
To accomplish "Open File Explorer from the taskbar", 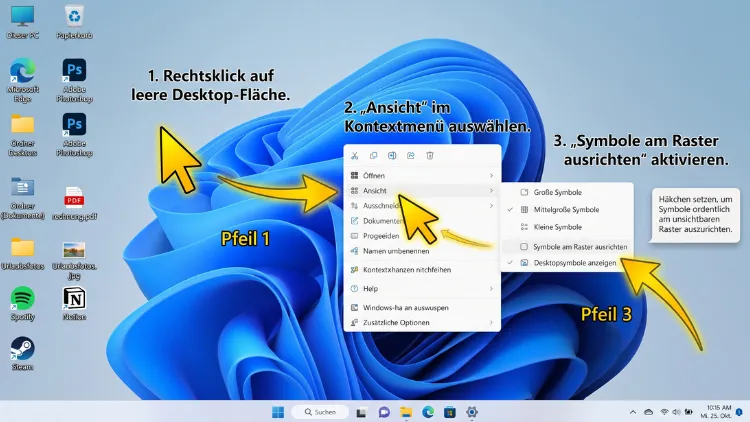I will pyautogui.click(x=406, y=412).
